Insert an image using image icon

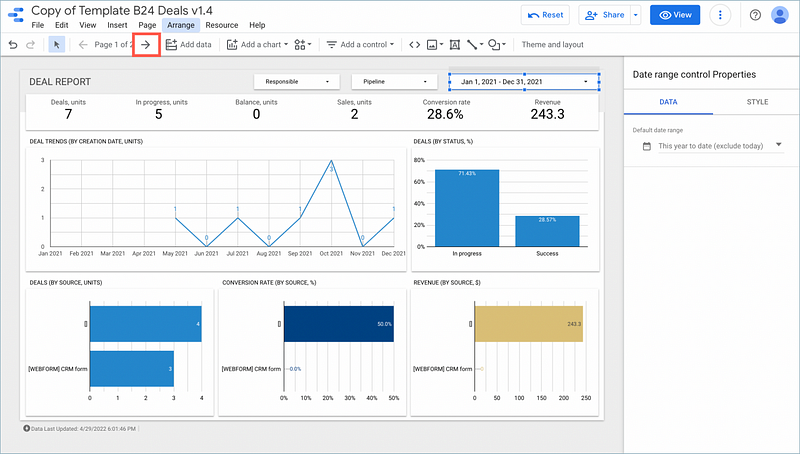point(435,45)
